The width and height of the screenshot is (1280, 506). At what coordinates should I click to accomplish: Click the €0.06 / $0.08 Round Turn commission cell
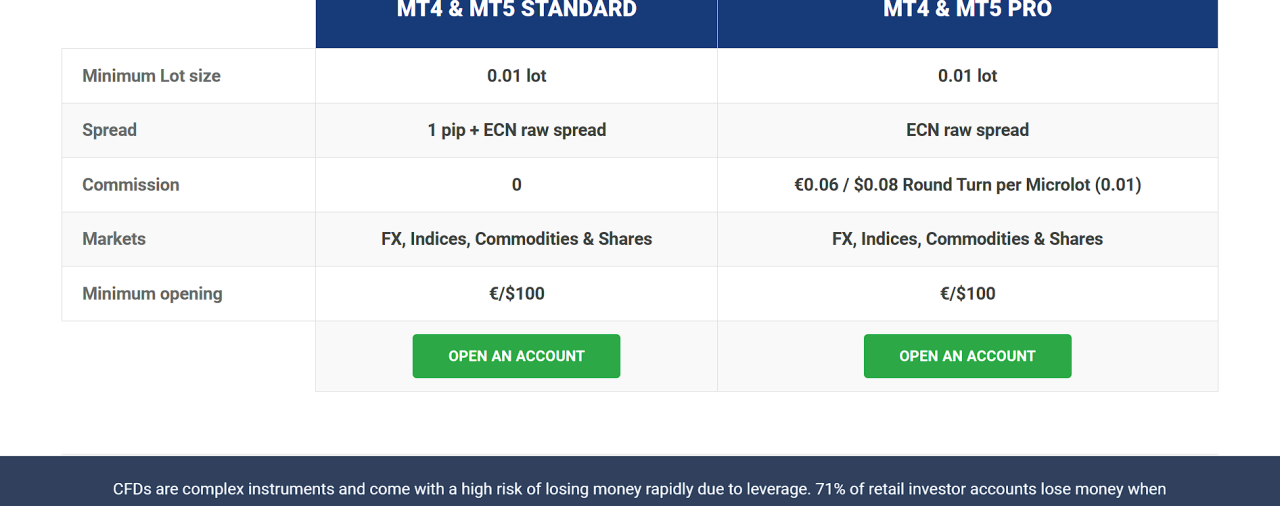tap(967, 185)
